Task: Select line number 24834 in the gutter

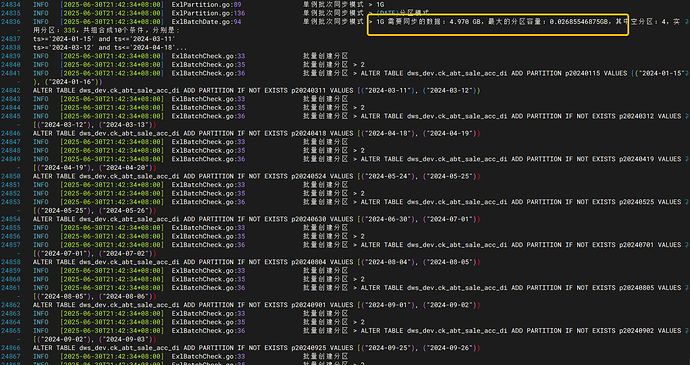Action: 10,4
